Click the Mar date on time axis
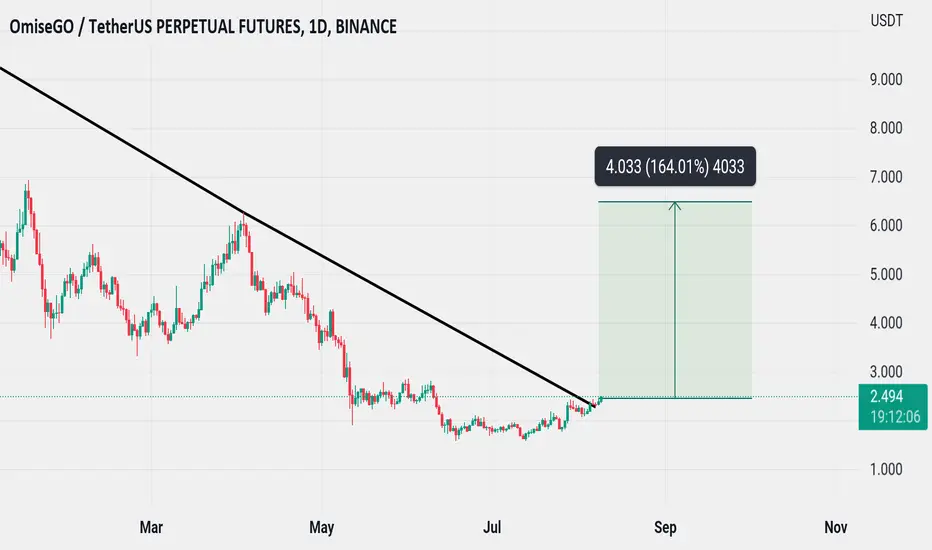Image resolution: width=932 pixels, height=550 pixels. [151, 527]
